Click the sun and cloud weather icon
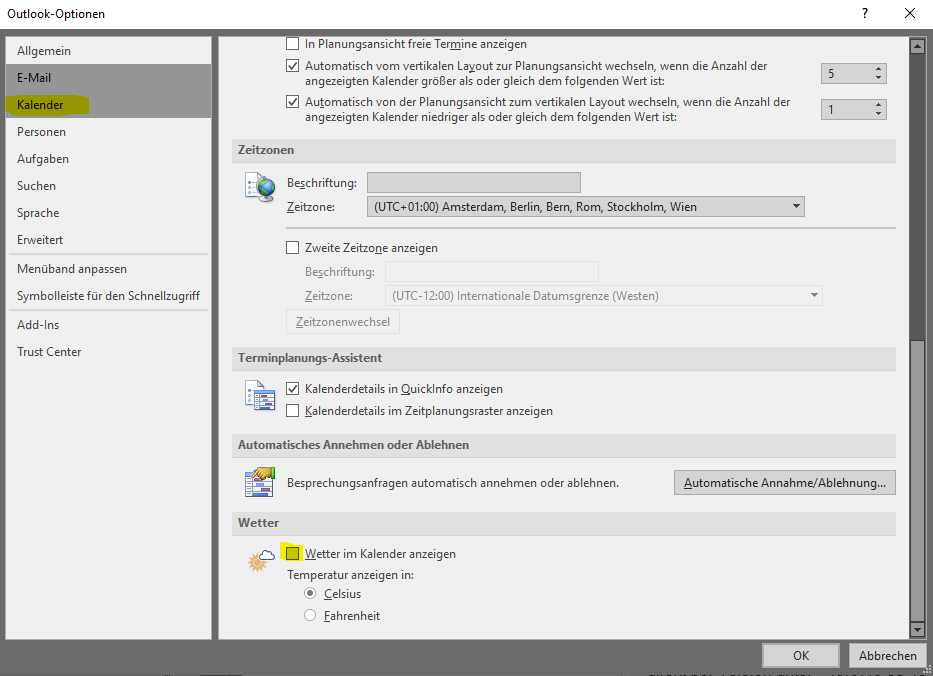 tap(260, 560)
